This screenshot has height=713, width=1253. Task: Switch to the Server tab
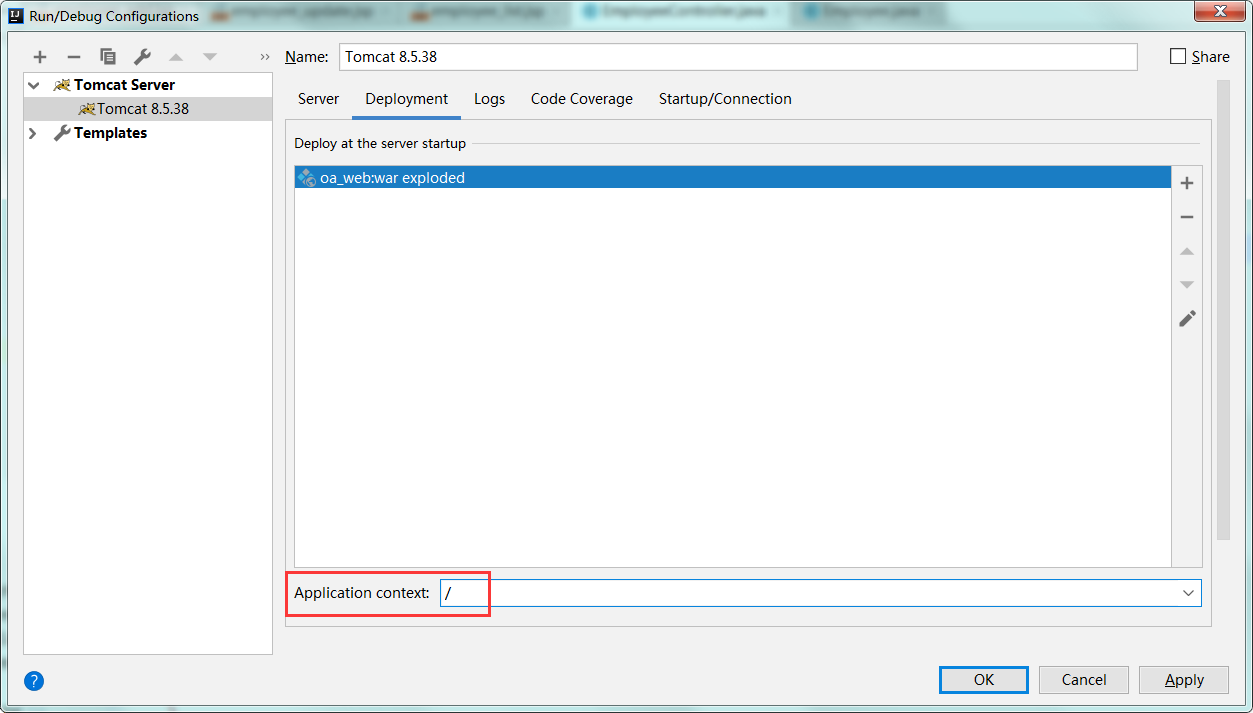click(x=318, y=99)
